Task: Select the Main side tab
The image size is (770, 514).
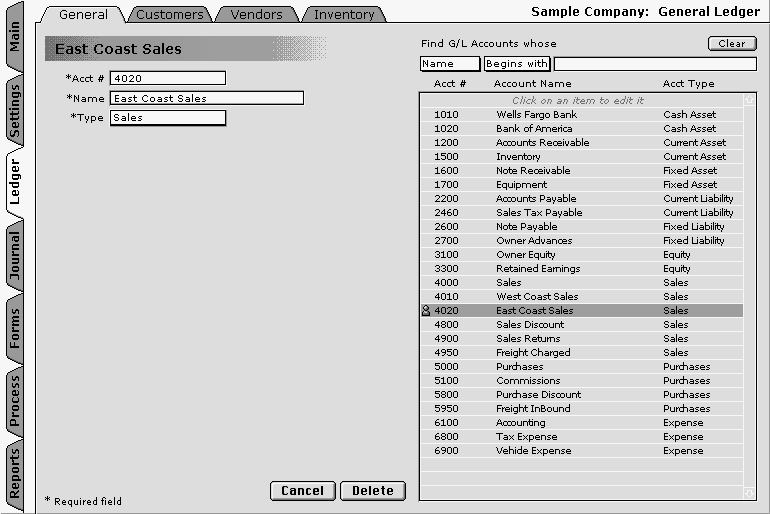Action: click(x=15, y=36)
